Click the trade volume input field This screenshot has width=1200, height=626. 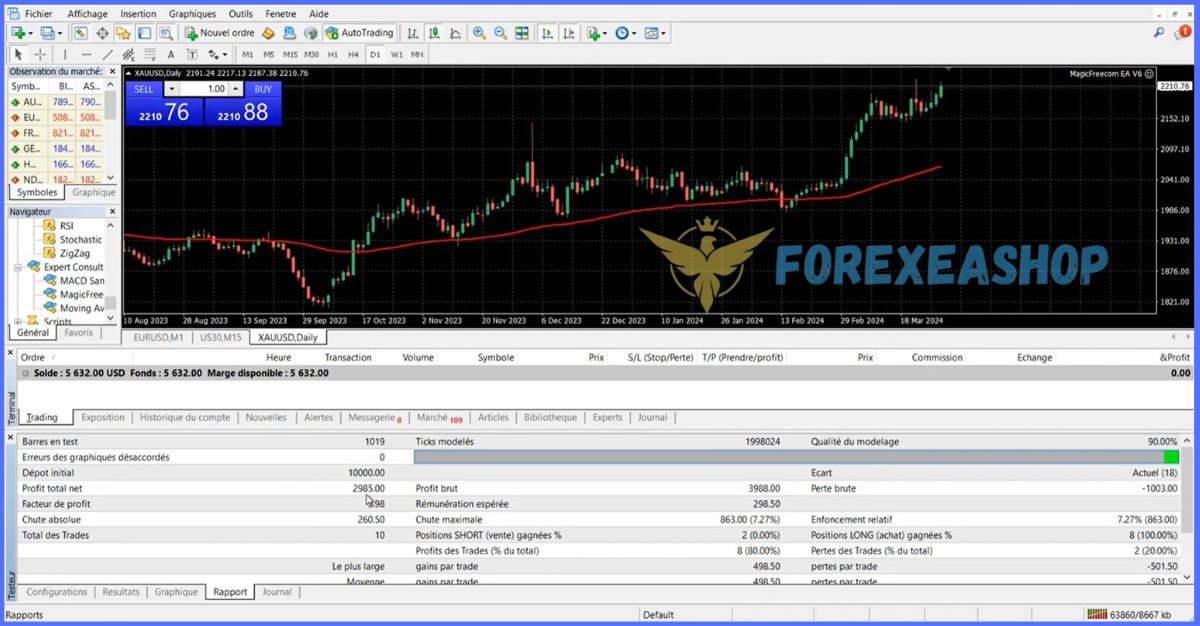coord(210,89)
